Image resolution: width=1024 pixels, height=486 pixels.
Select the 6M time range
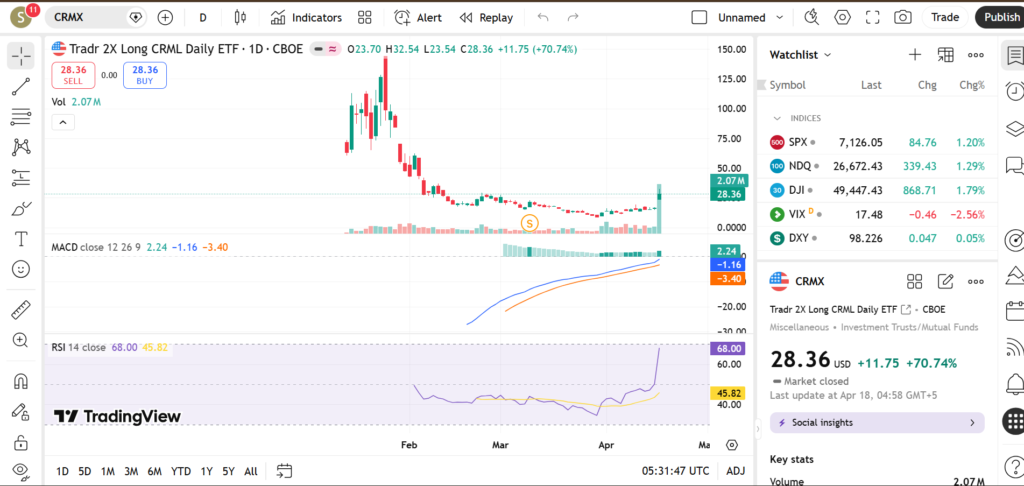pyautogui.click(x=154, y=471)
